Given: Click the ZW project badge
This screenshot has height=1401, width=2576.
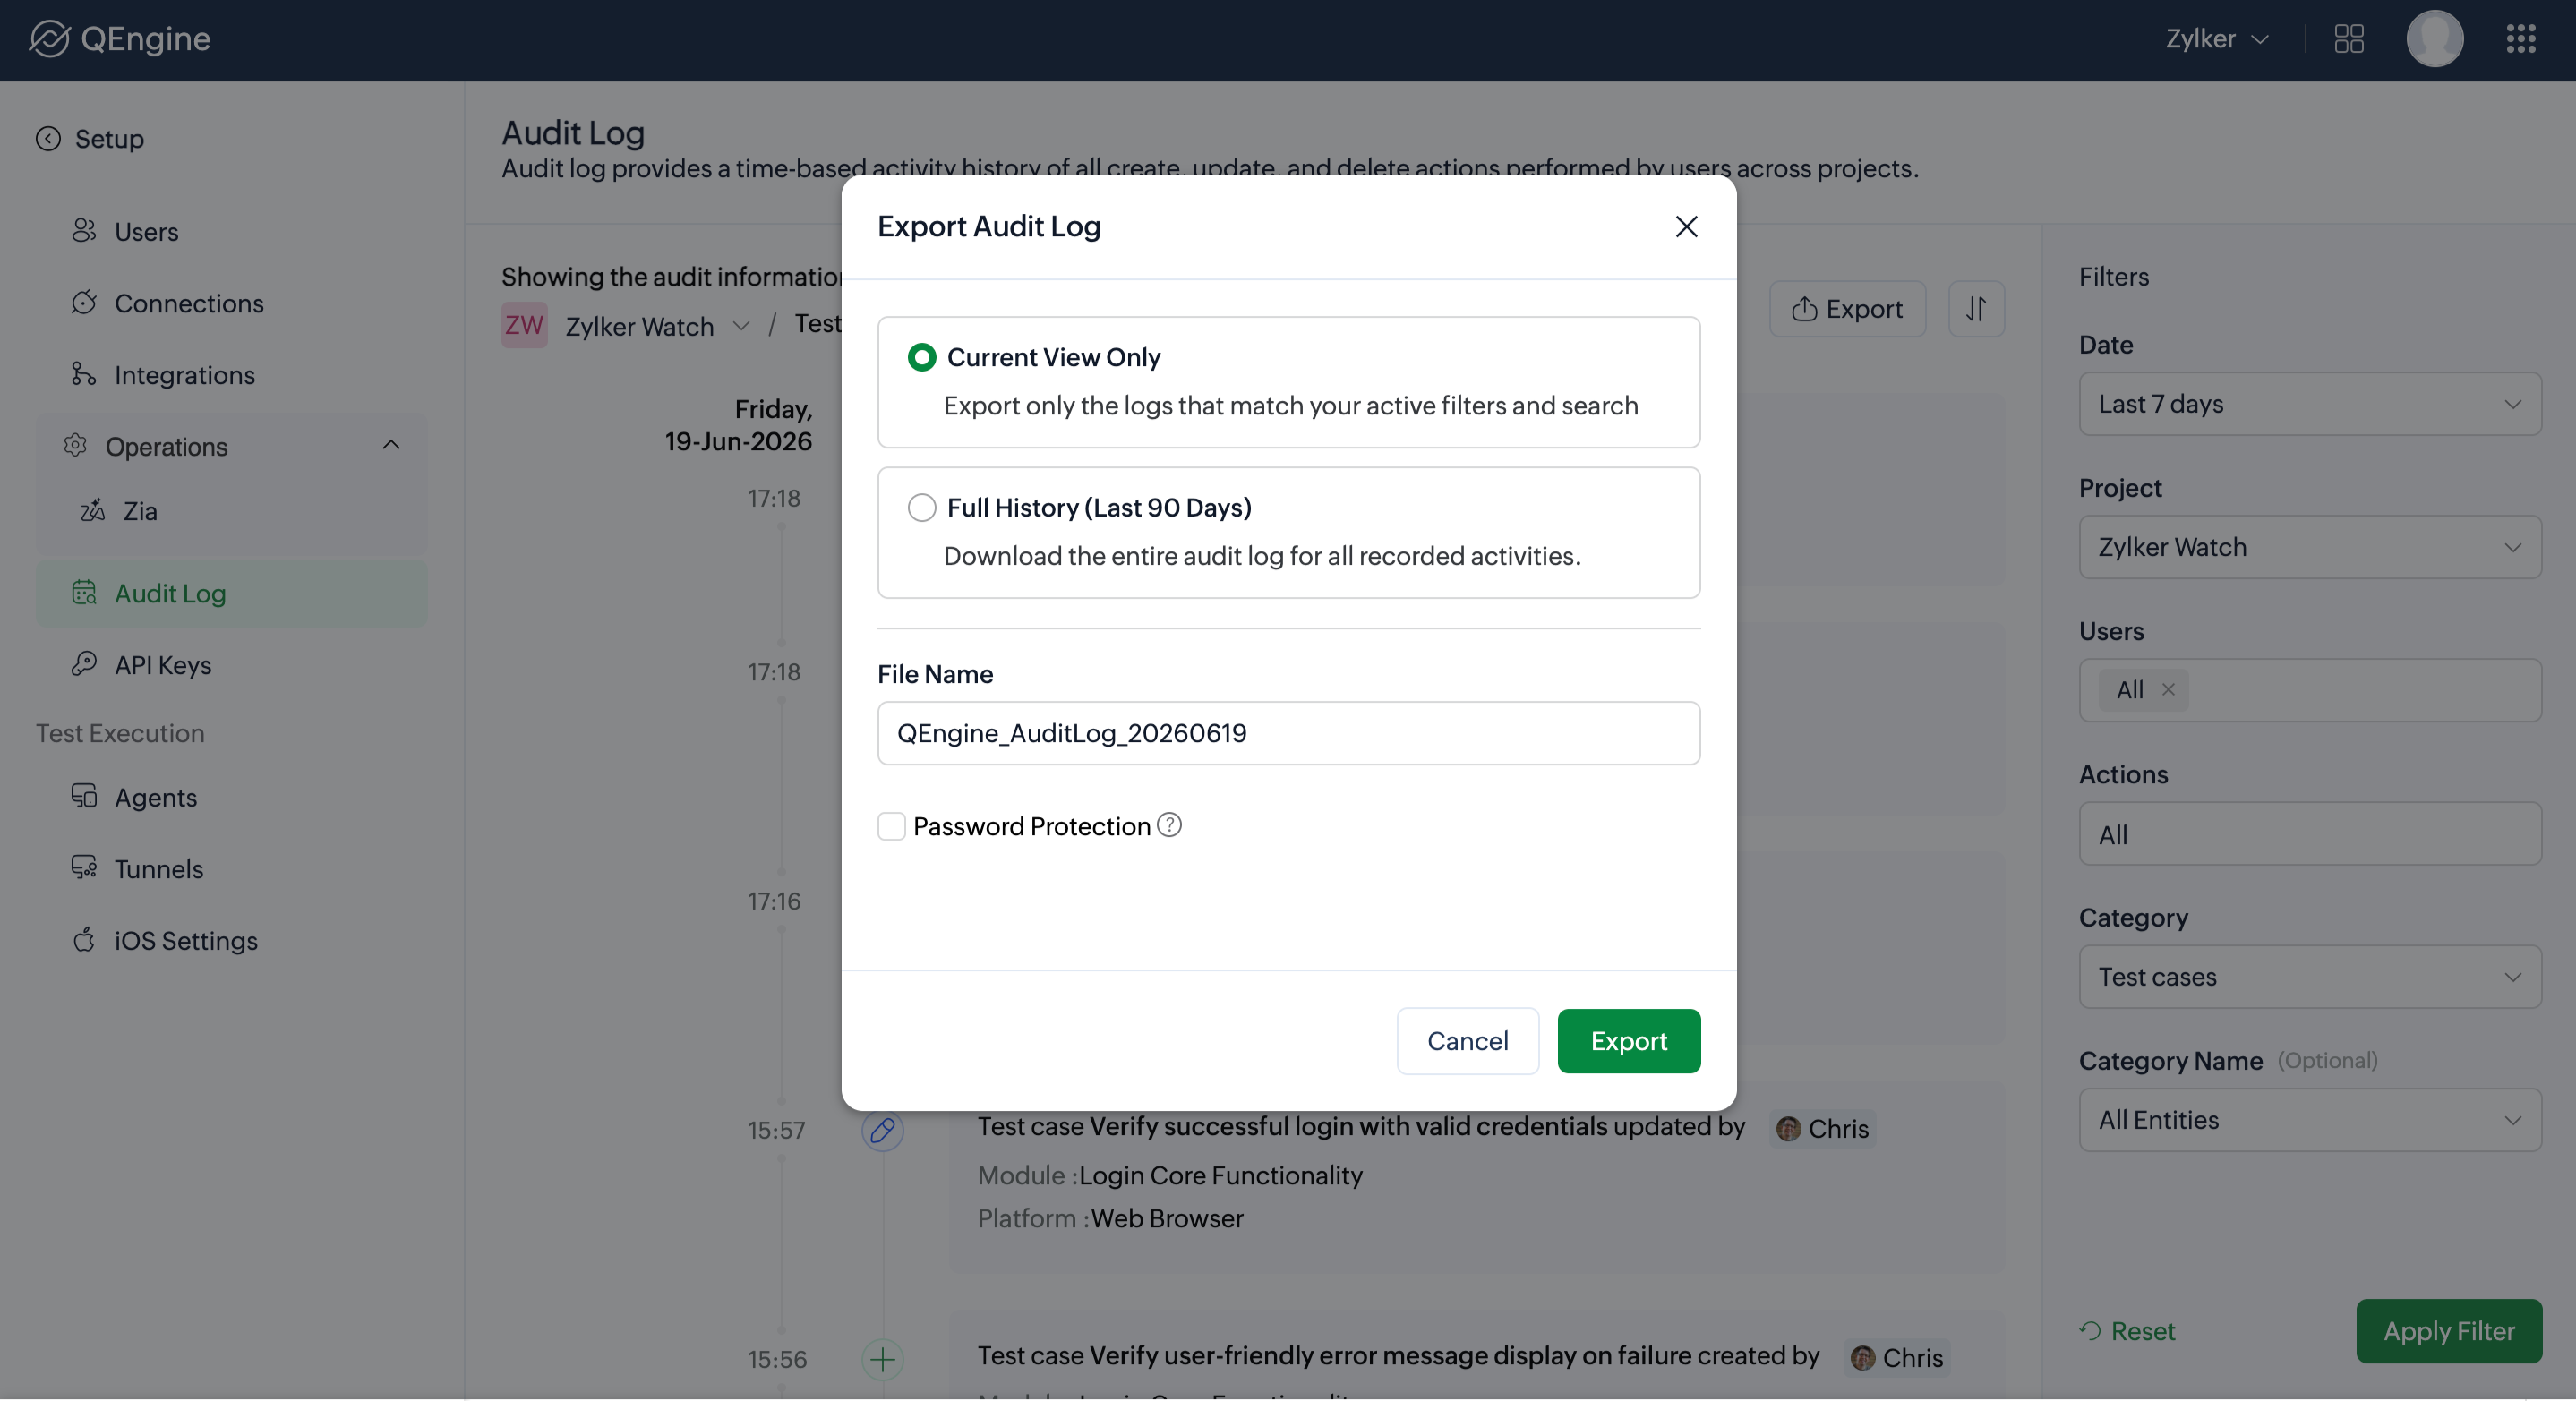Looking at the screenshot, I should click(524, 325).
